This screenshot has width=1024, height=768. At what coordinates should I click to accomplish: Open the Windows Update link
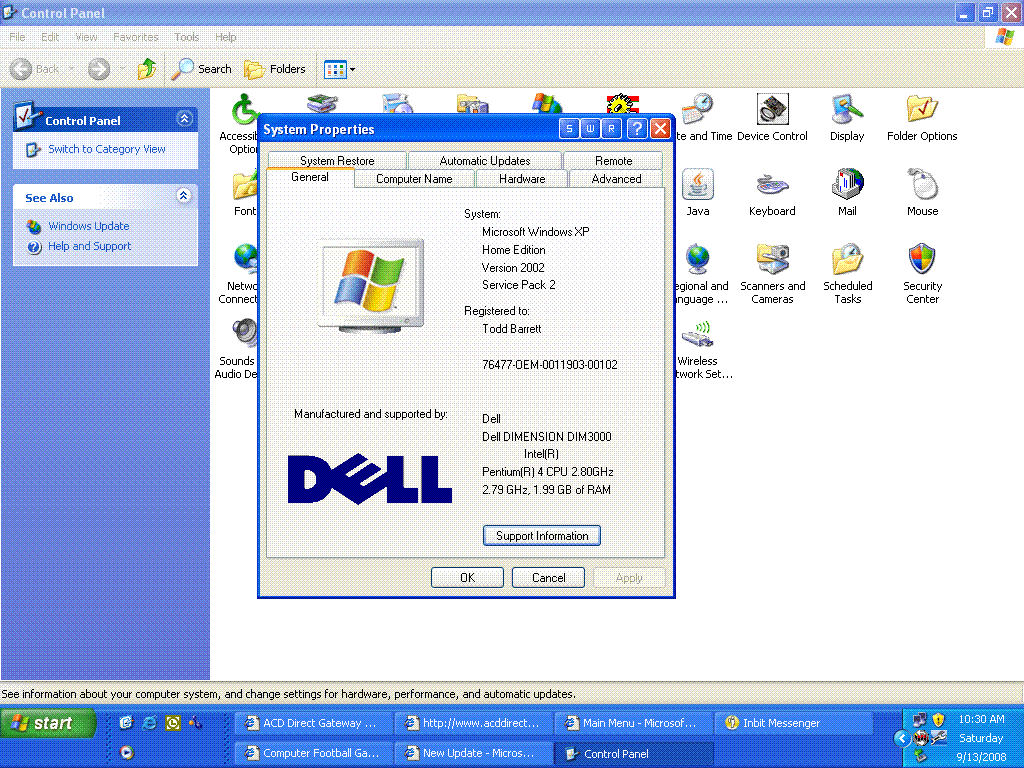tap(89, 226)
